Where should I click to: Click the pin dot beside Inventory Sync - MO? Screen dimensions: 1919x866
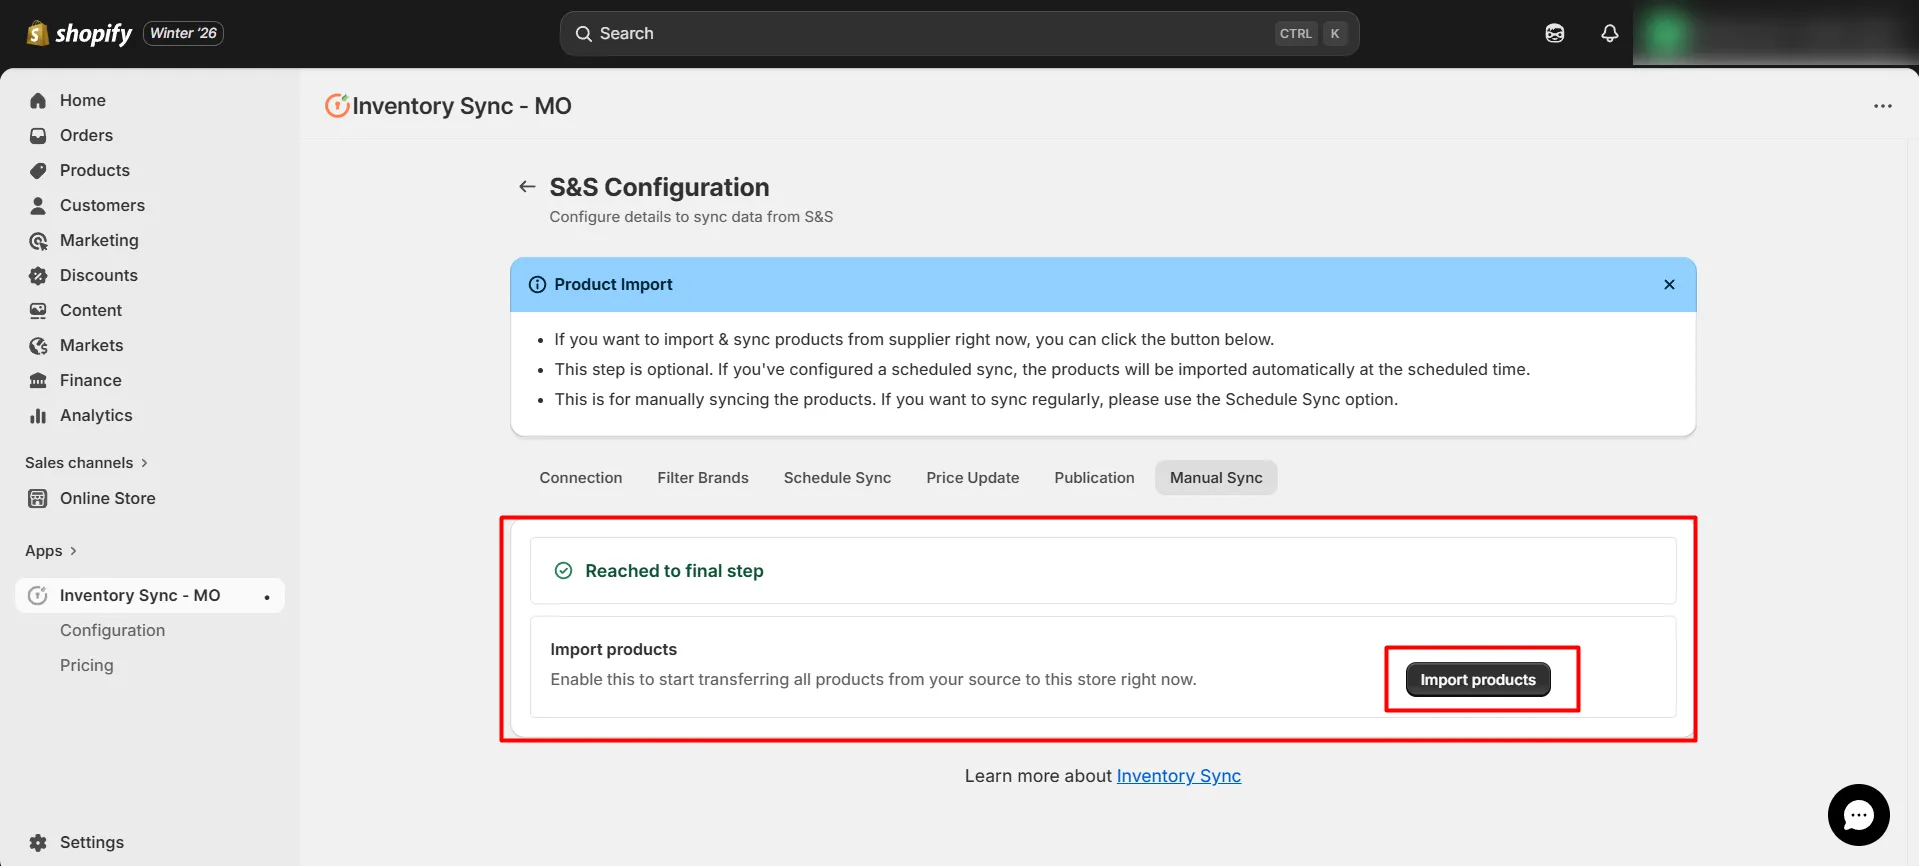click(x=267, y=596)
